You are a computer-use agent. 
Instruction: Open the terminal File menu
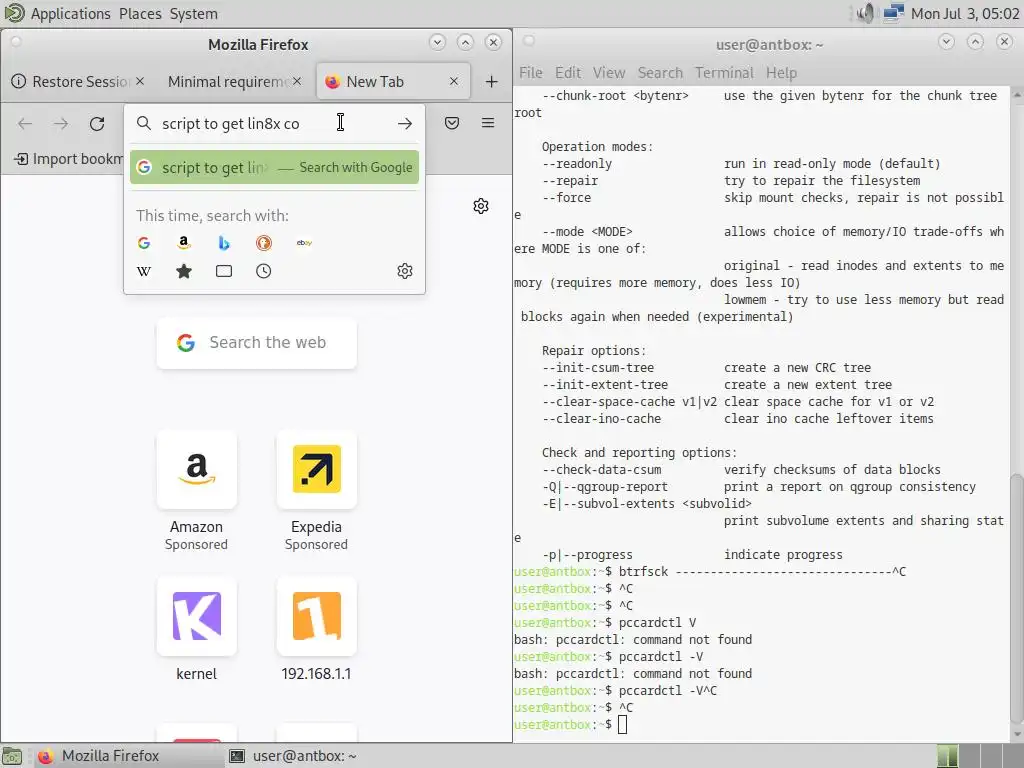[x=530, y=72]
